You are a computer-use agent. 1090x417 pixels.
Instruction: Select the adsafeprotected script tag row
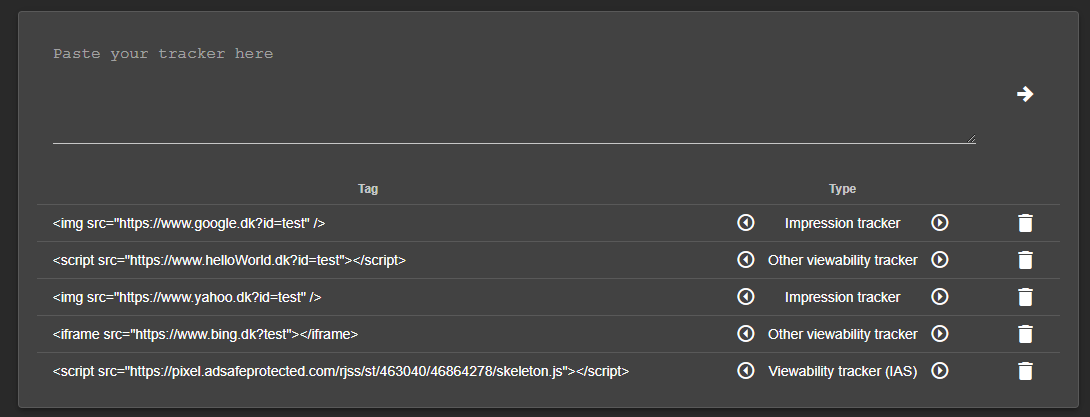pyautogui.click(x=548, y=371)
